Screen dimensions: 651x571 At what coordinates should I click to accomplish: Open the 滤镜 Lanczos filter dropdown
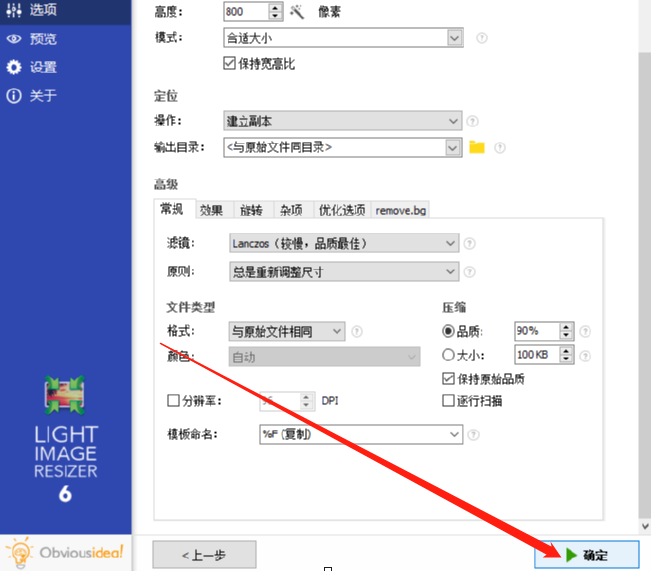(x=344, y=243)
